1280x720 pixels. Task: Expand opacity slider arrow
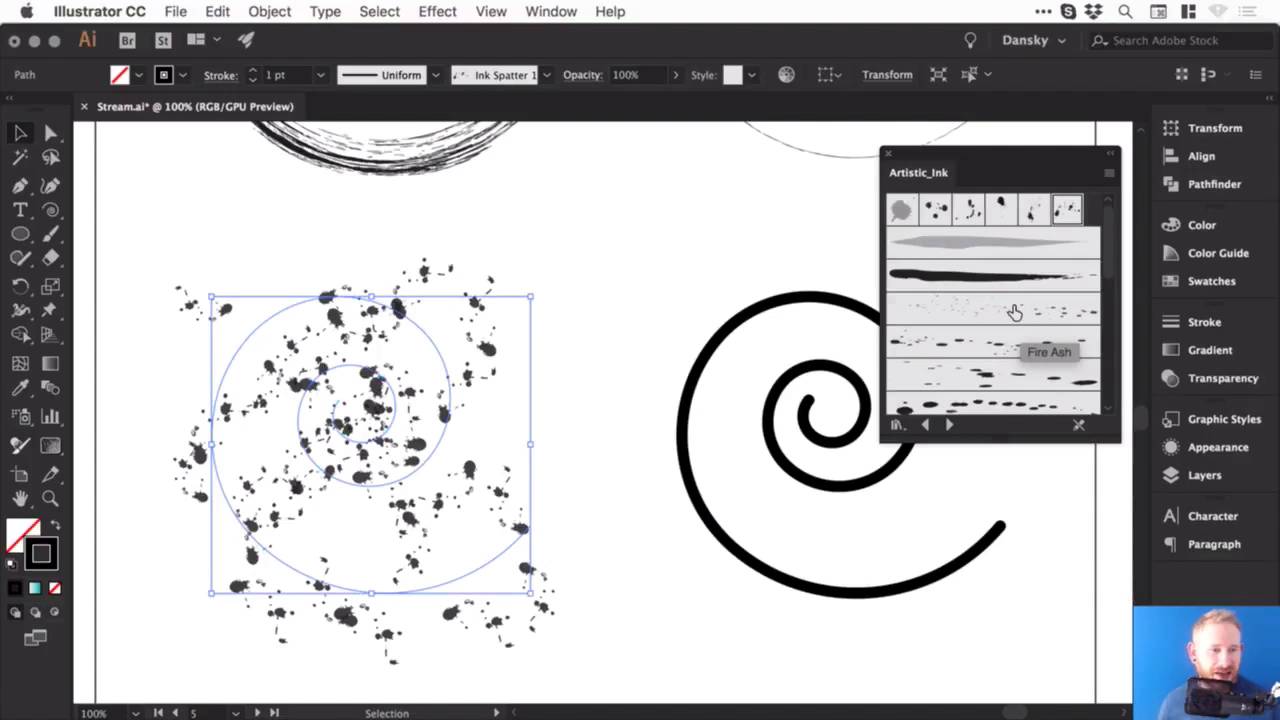click(675, 75)
